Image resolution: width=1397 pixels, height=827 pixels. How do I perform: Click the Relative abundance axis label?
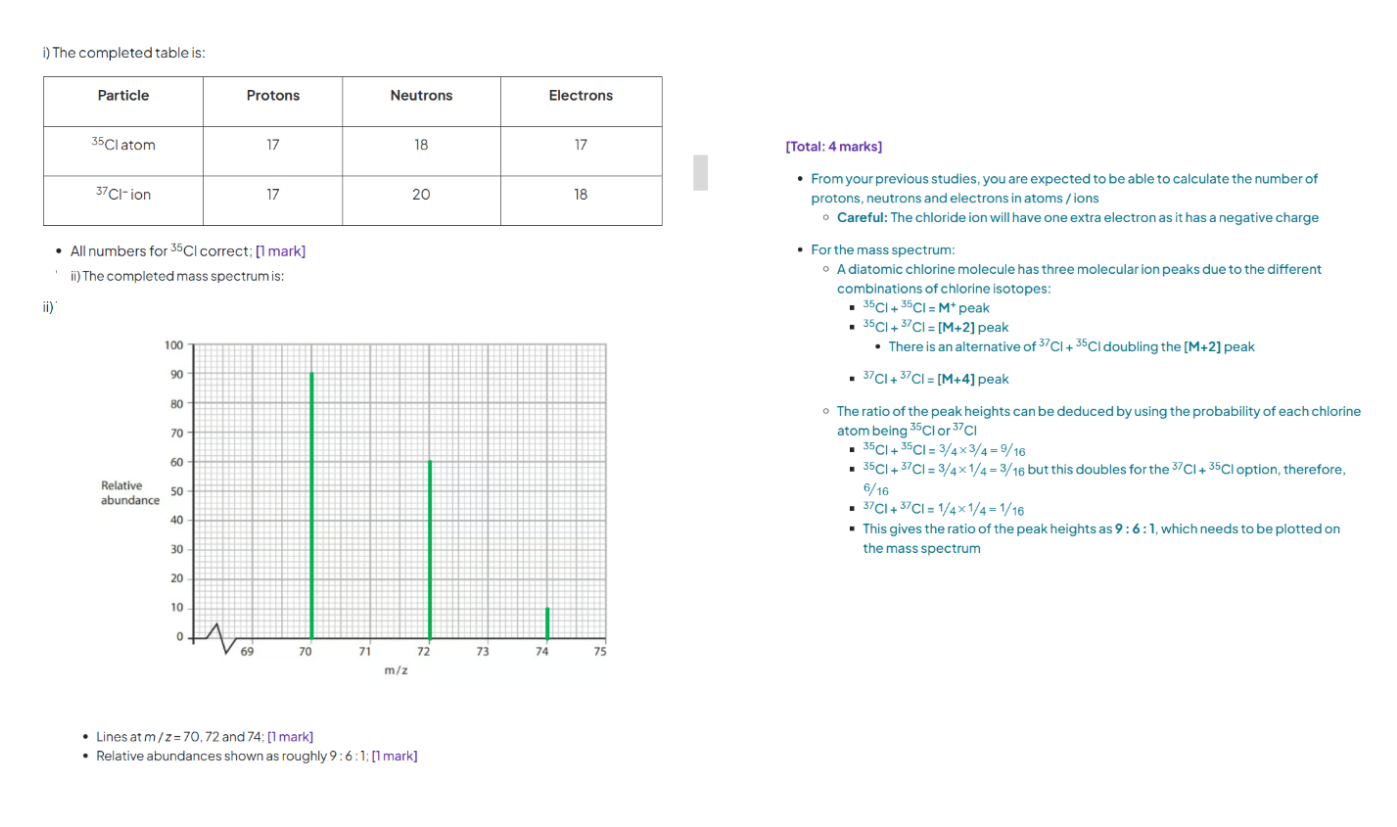coord(129,493)
